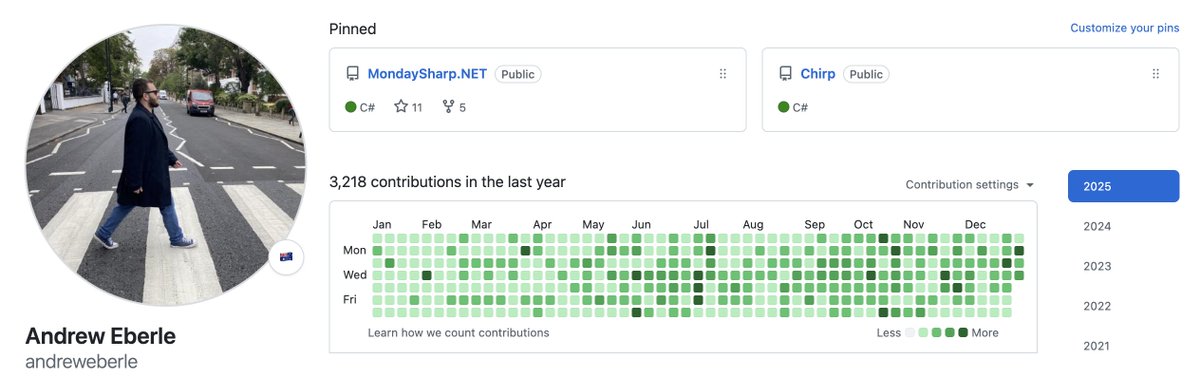Click the repo icon beside MondaySharp.NET
Image resolution: width=1200 pixels, height=378 pixels.
coord(352,74)
